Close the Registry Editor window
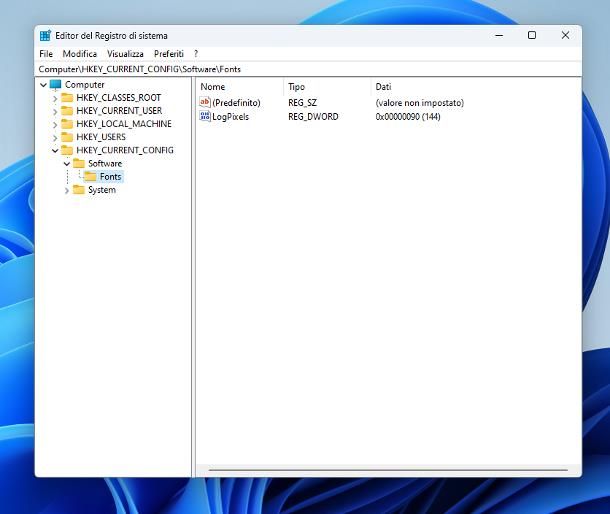 click(x=565, y=35)
